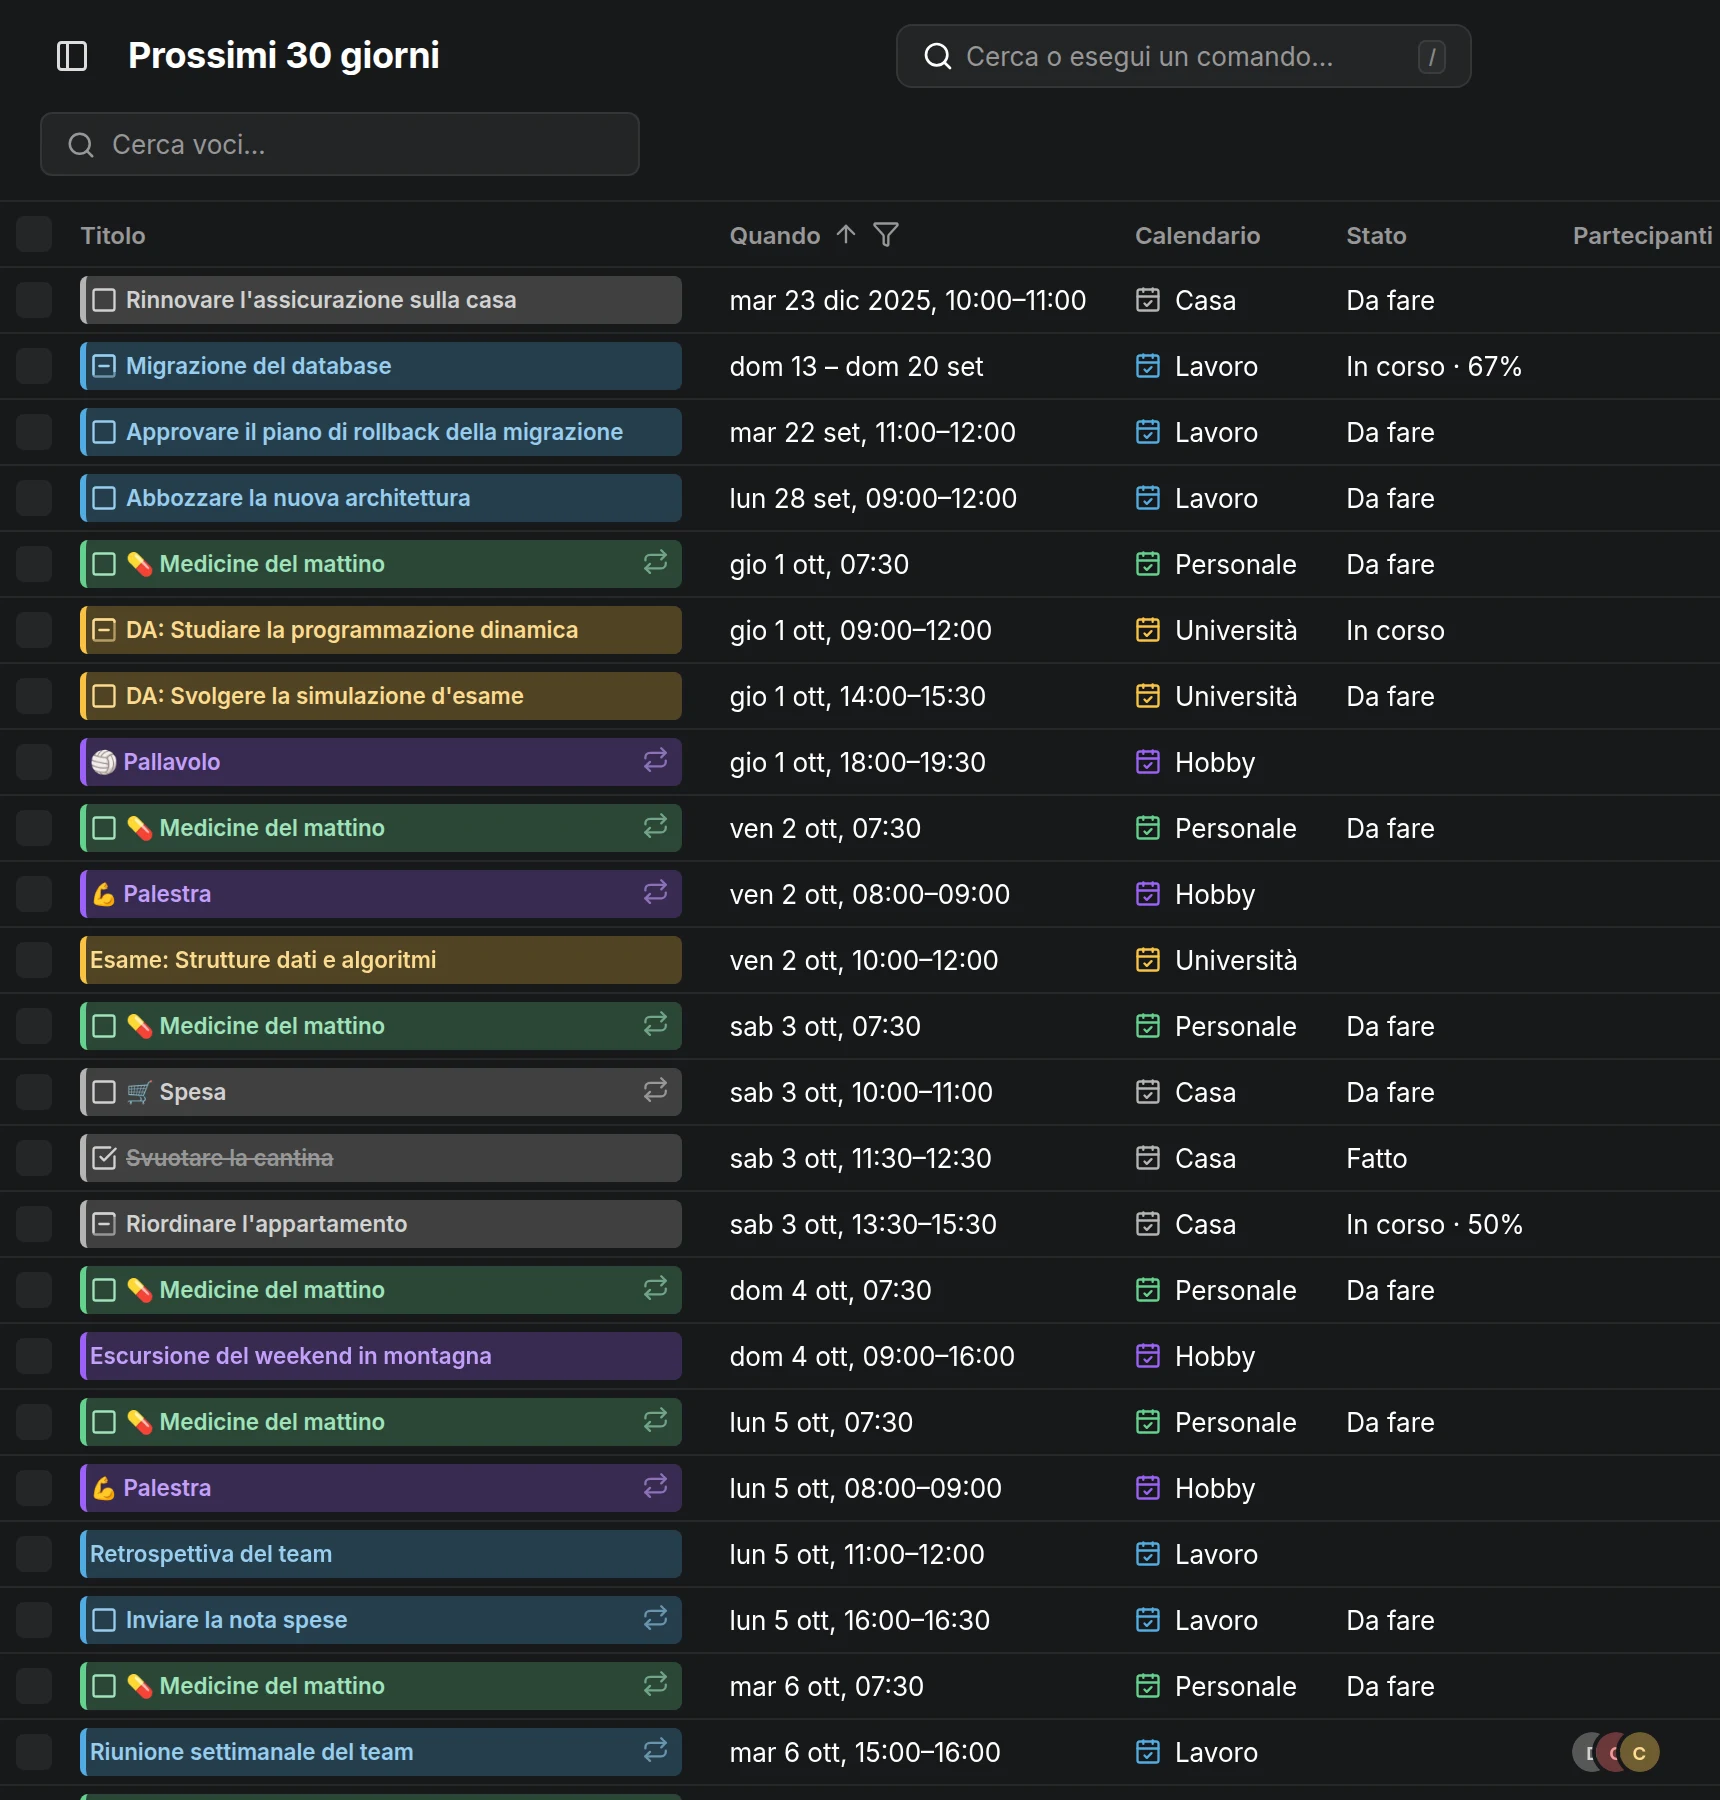Toggle the sidebar panel icon
1720x1800 pixels.
(x=72, y=56)
